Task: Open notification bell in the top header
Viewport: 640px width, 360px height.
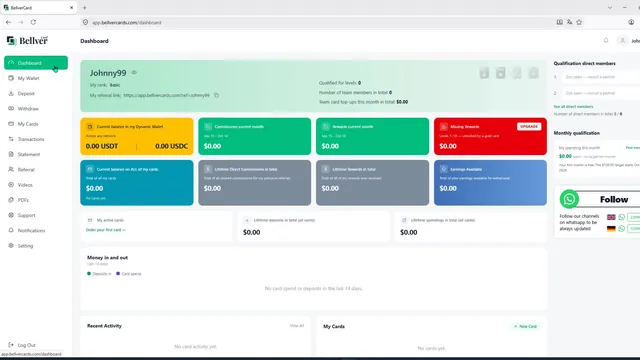Action: 606,40
